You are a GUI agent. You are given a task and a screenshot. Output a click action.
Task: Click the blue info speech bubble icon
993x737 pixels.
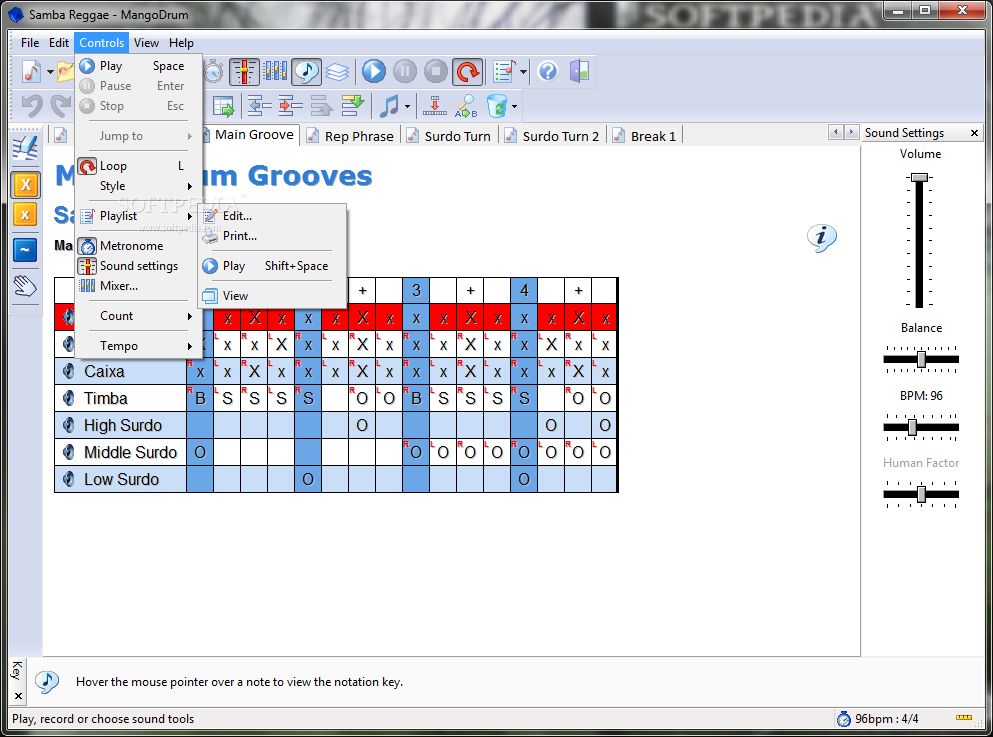(x=821, y=238)
